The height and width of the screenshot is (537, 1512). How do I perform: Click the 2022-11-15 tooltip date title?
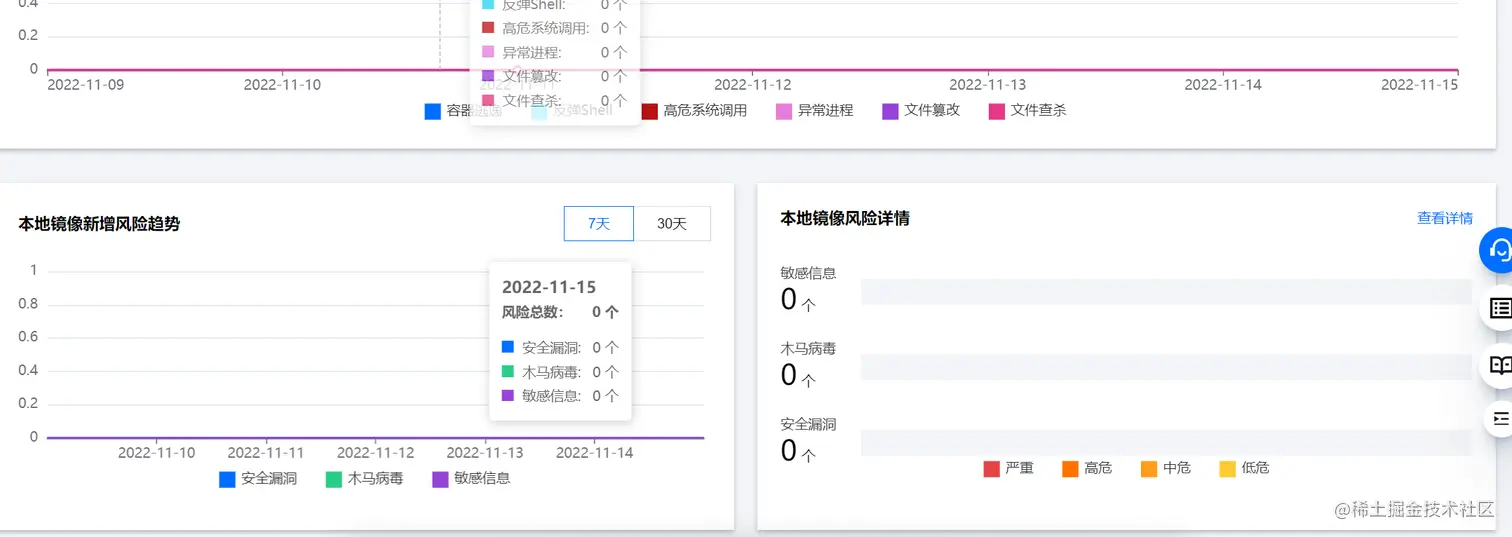point(549,288)
